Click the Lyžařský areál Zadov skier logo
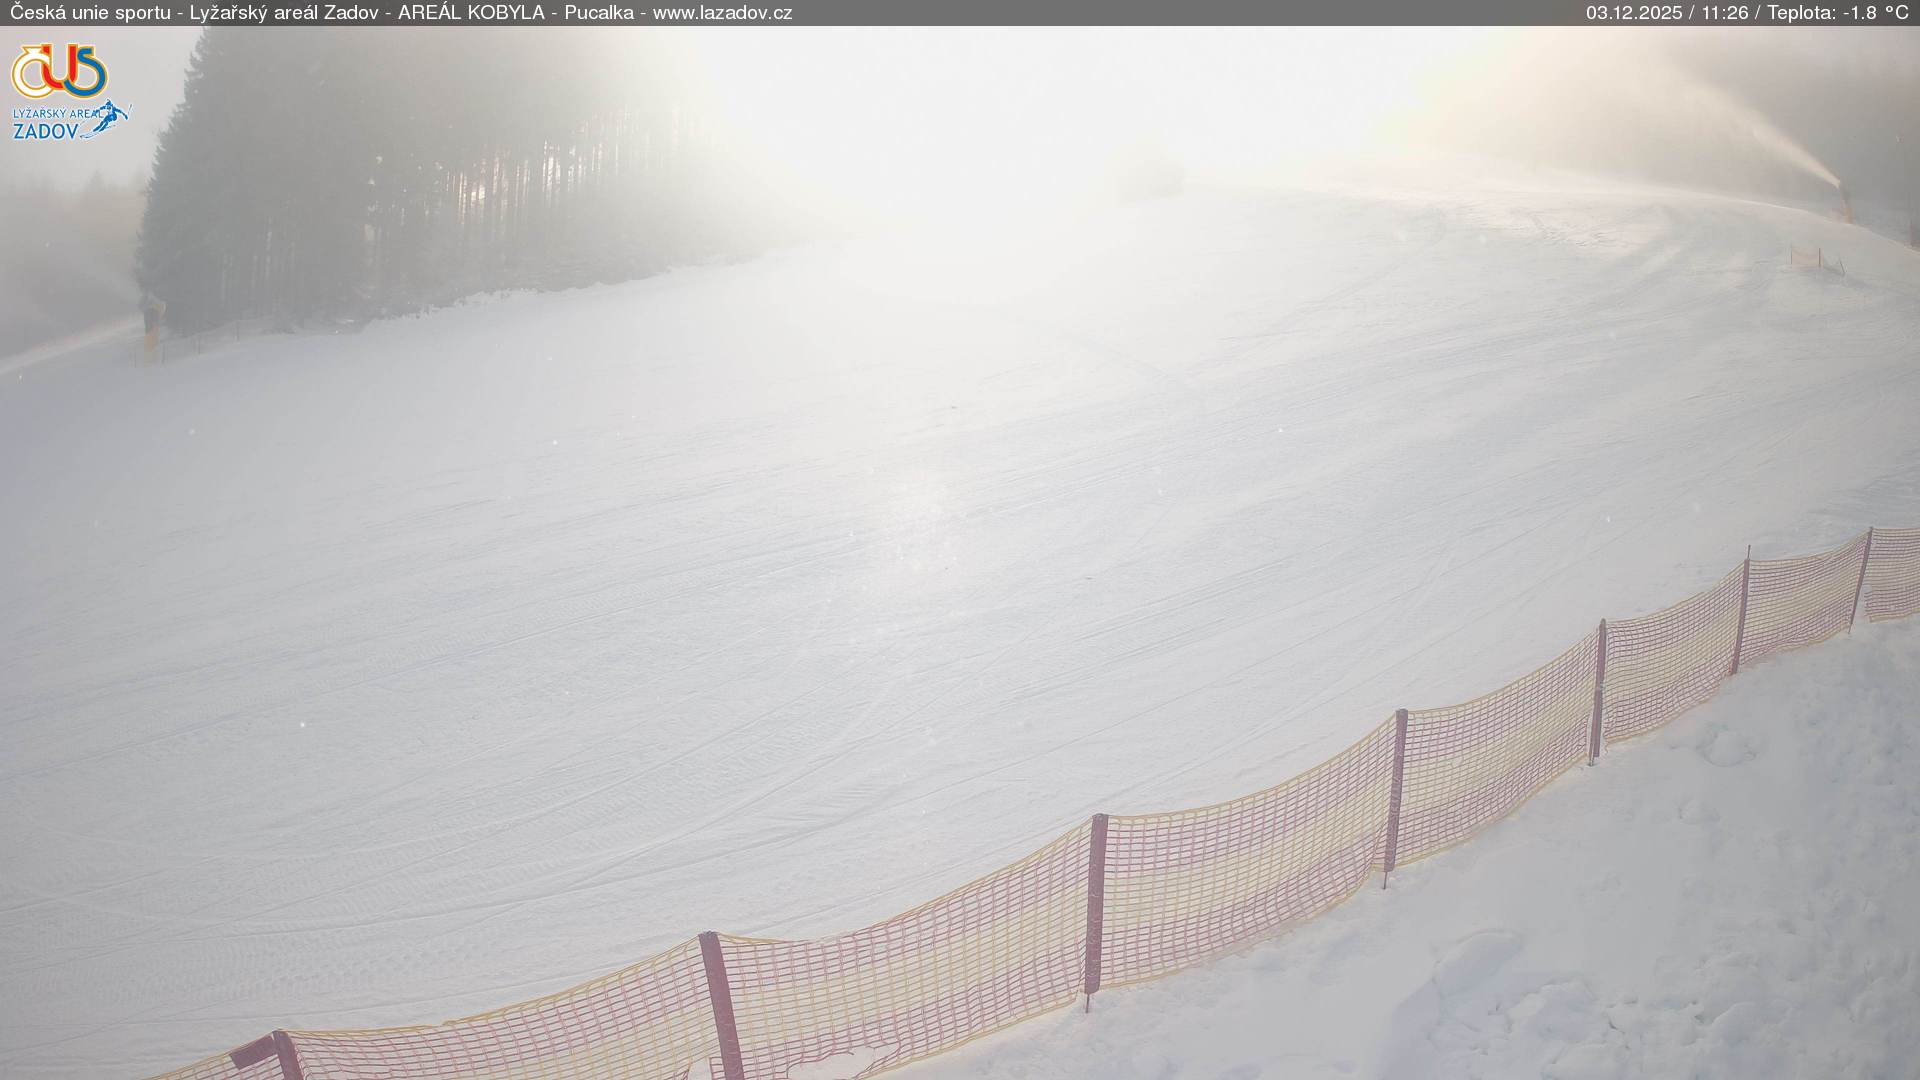The width and height of the screenshot is (1920, 1080). 71,121
